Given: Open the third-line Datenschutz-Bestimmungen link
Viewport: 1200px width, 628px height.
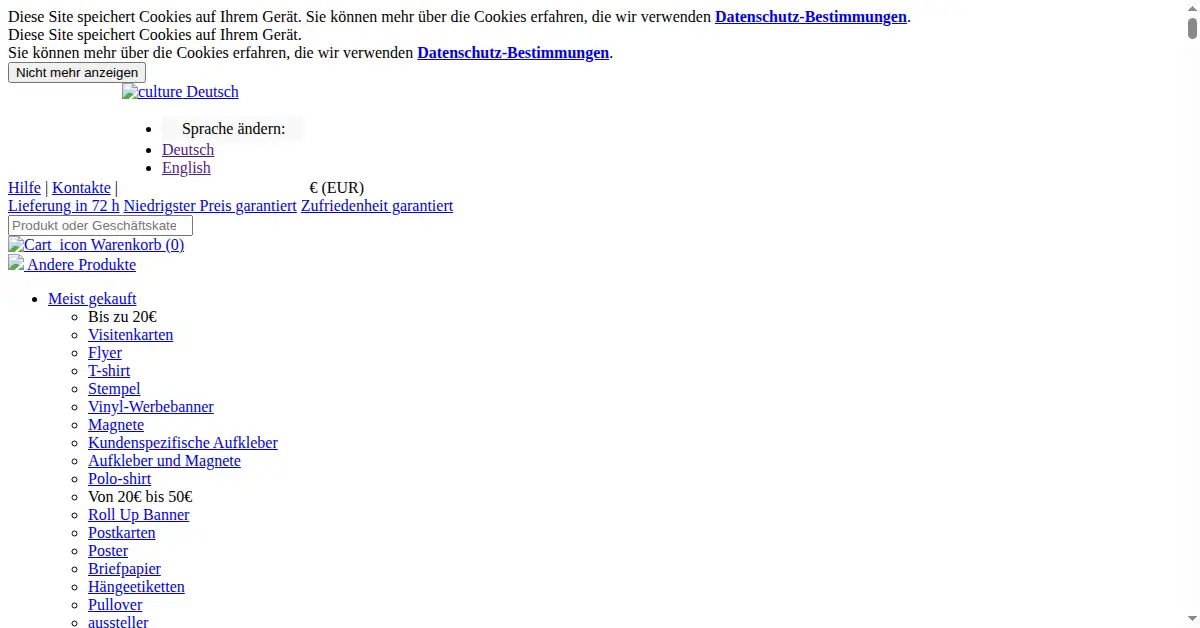Looking at the screenshot, I should [513, 53].
